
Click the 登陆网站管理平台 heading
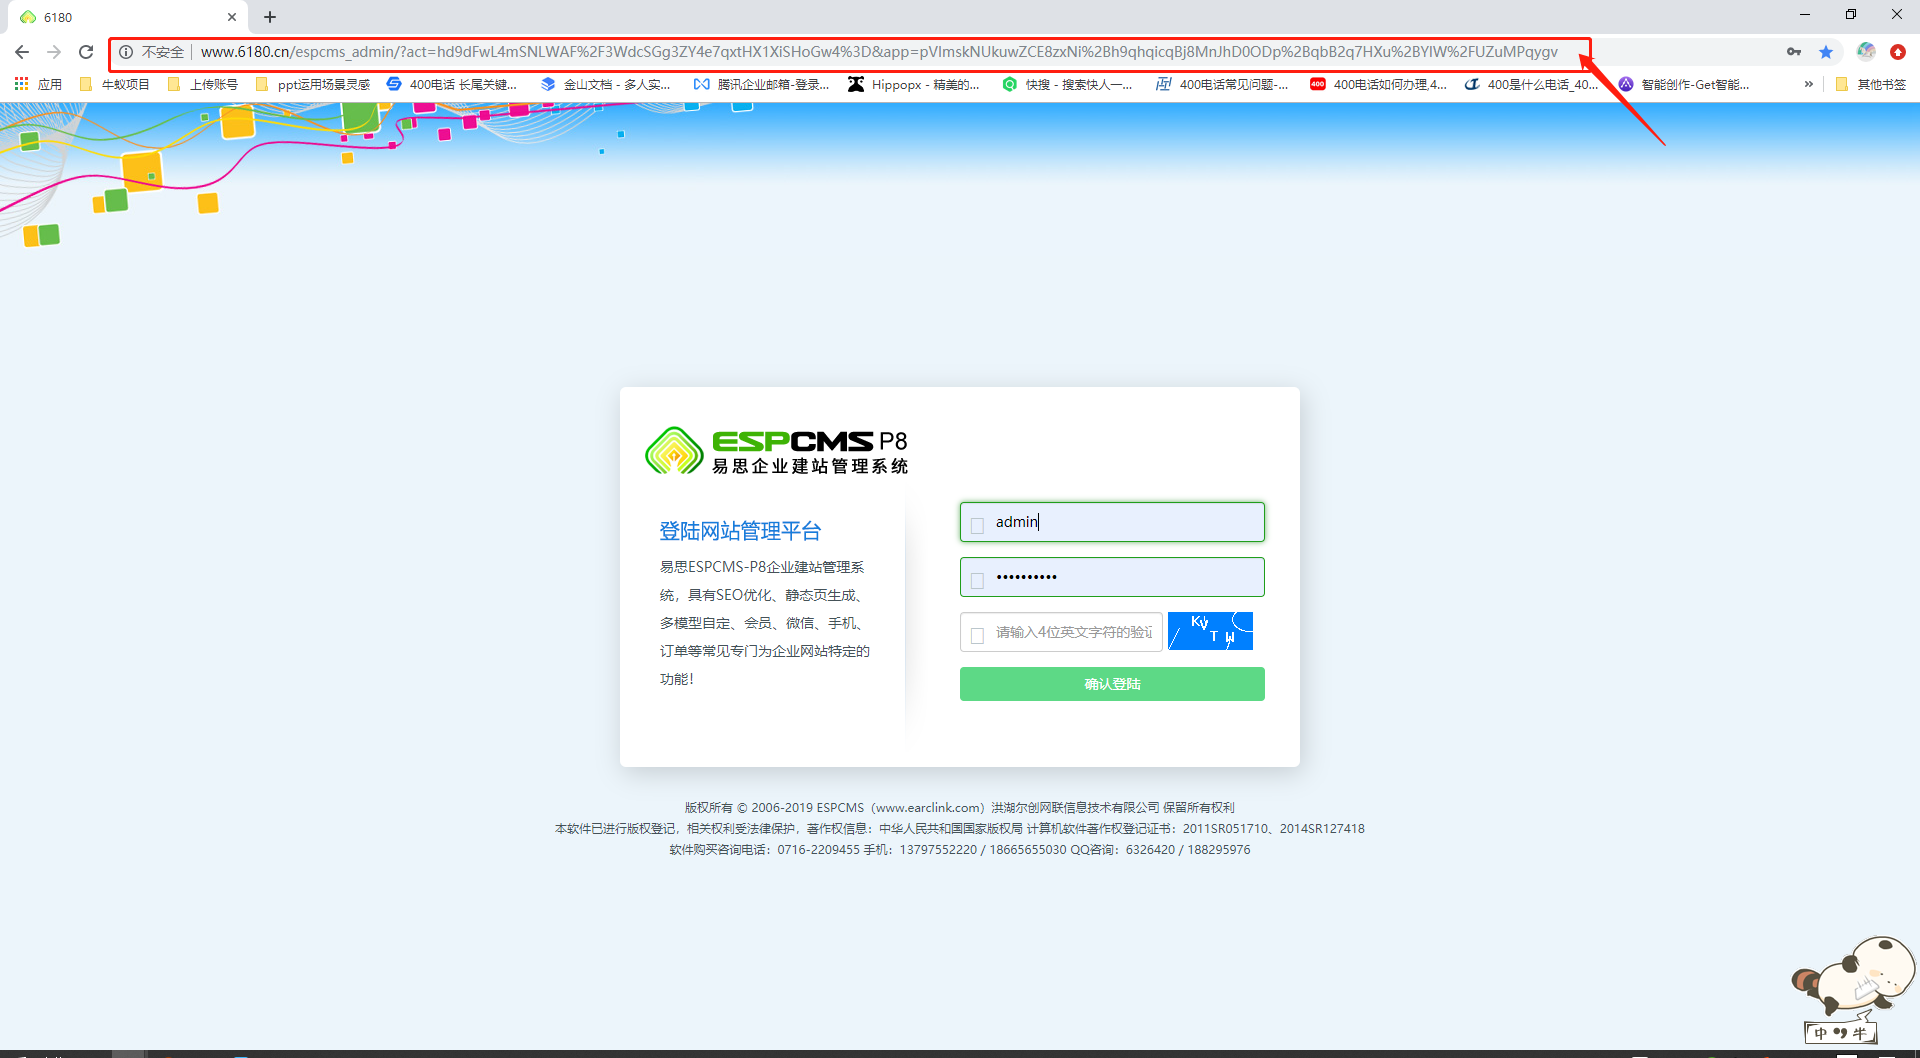point(740,531)
